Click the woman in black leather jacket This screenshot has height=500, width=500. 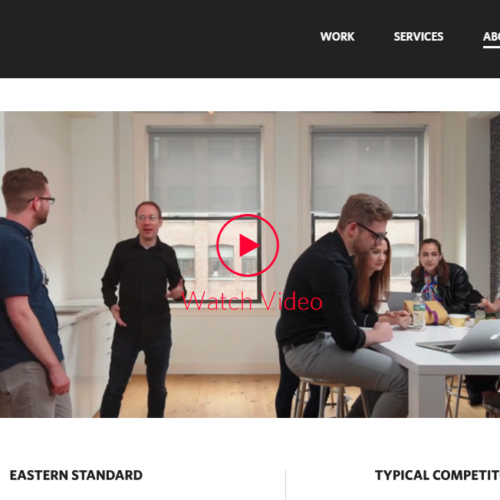pos(440,277)
